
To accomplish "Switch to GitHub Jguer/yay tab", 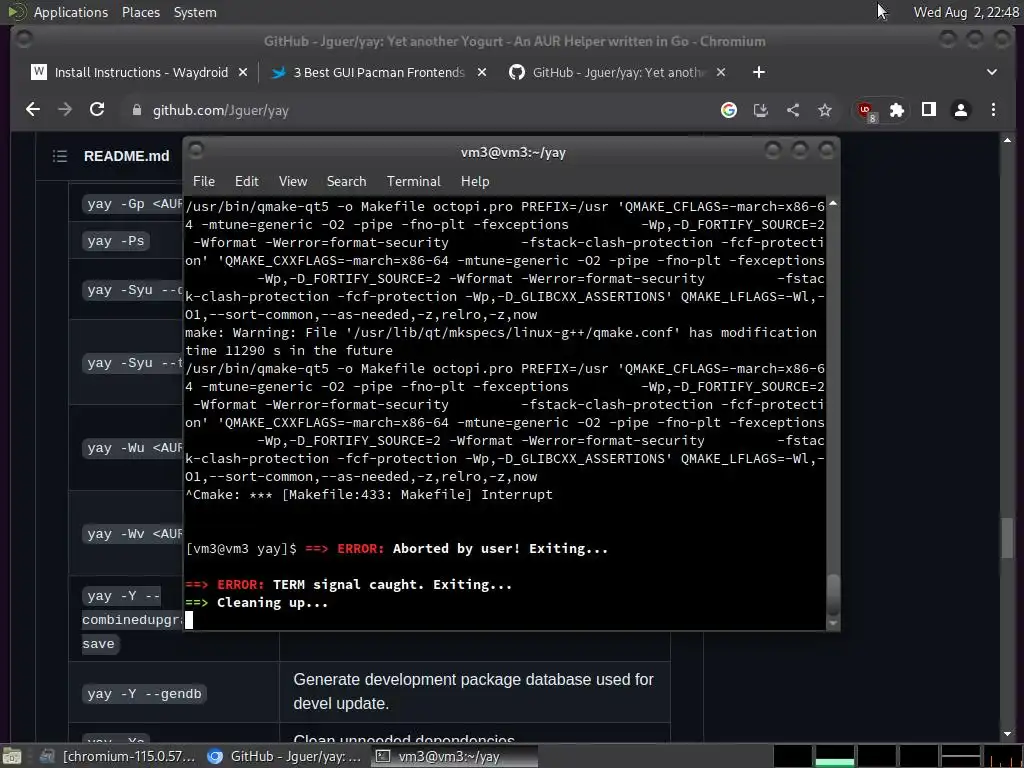I will (617, 72).
